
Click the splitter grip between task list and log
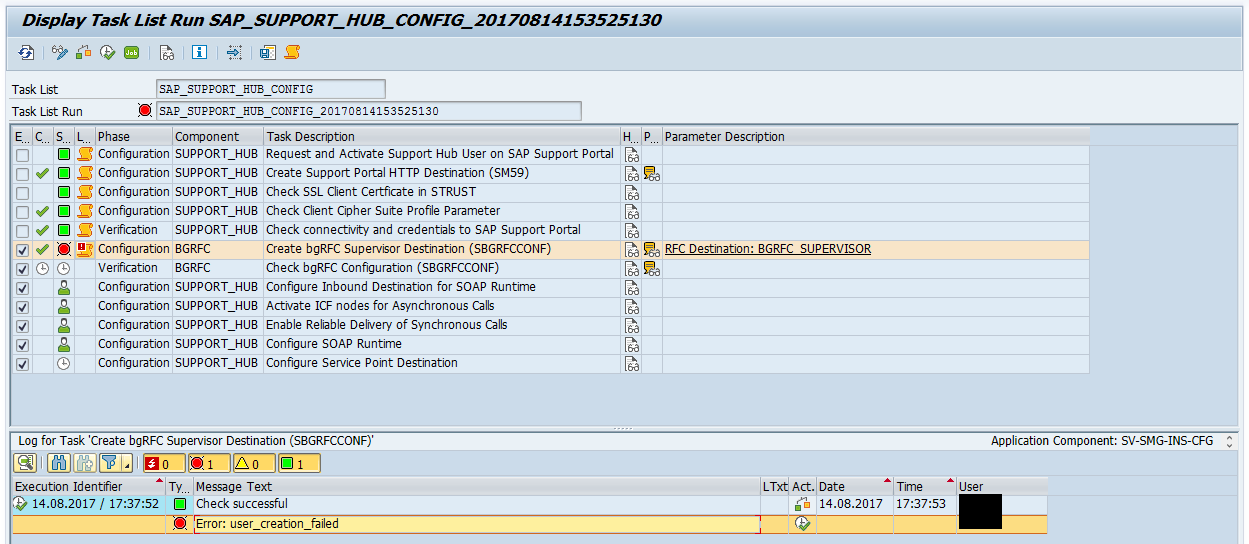pyautogui.click(x=623, y=429)
